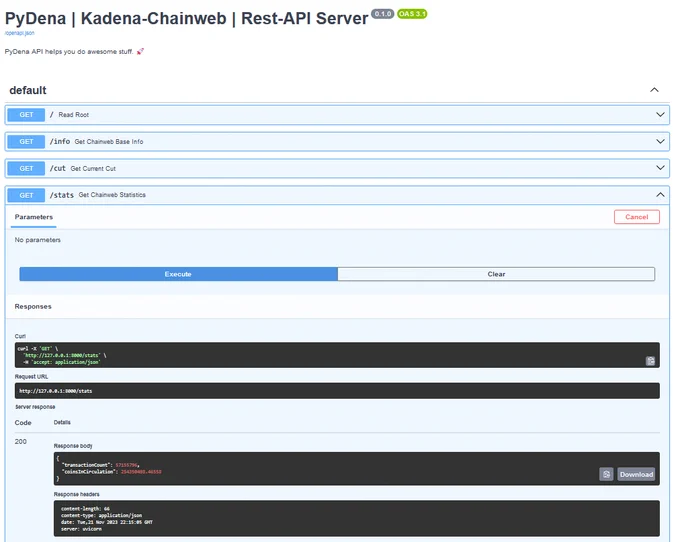Click the 'Get Chainweb Base Info' description
Image resolution: width=680 pixels, height=542 pixels.
(x=109, y=142)
